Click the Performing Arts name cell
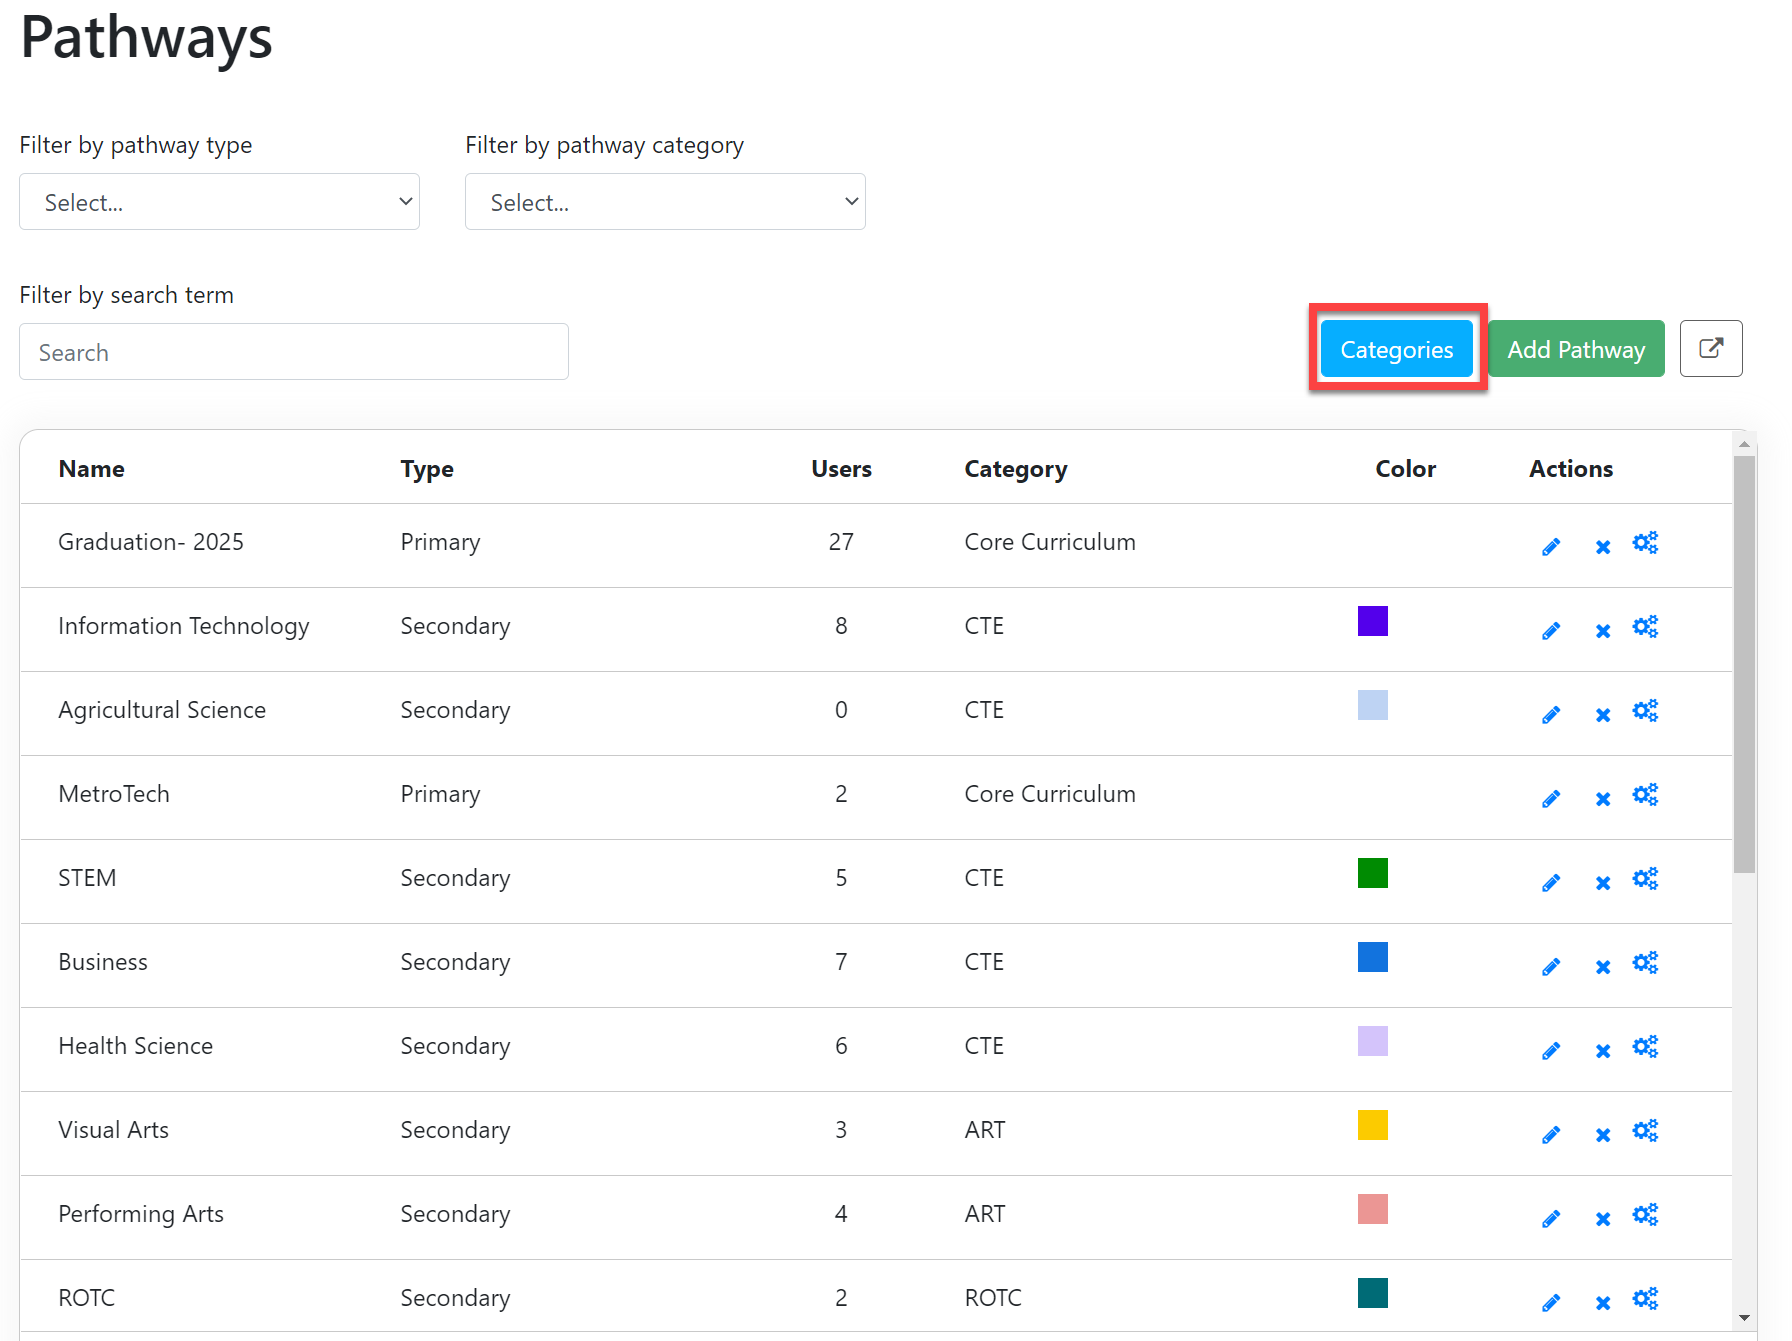 pyautogui.click(x=141, y=1214)
